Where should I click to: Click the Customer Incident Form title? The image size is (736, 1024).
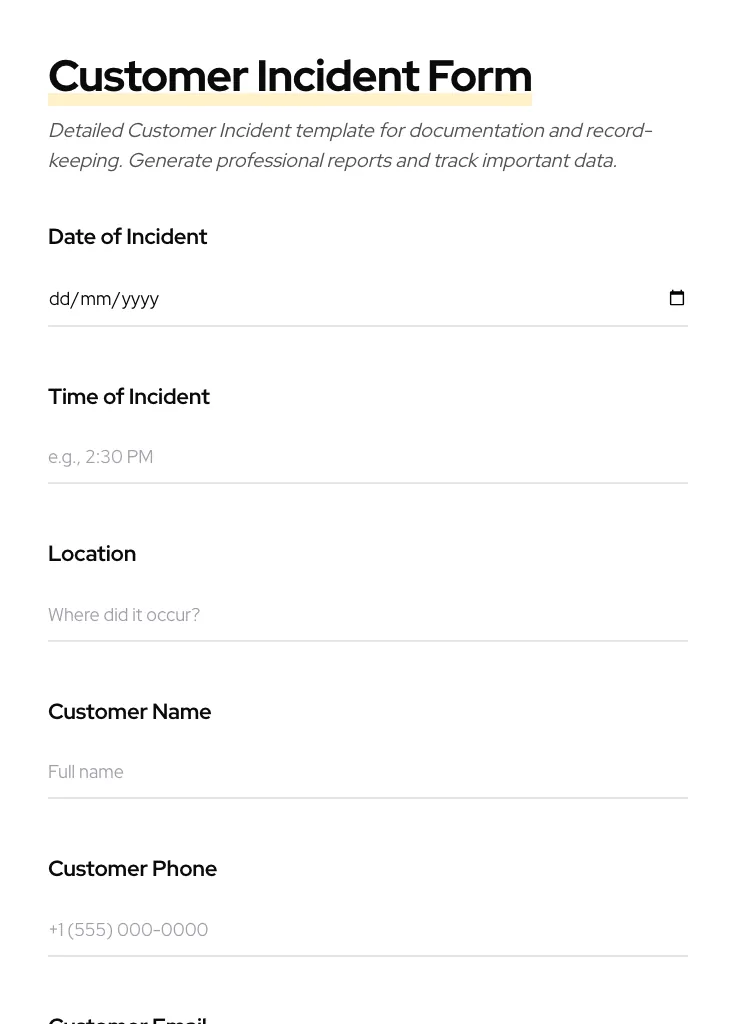click(289, 75)
